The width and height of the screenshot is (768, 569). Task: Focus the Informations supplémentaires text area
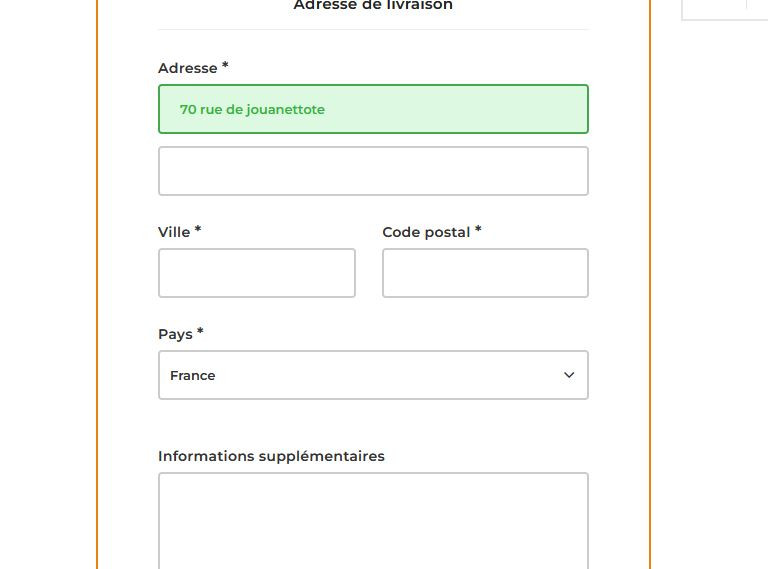tap(373, 520)
